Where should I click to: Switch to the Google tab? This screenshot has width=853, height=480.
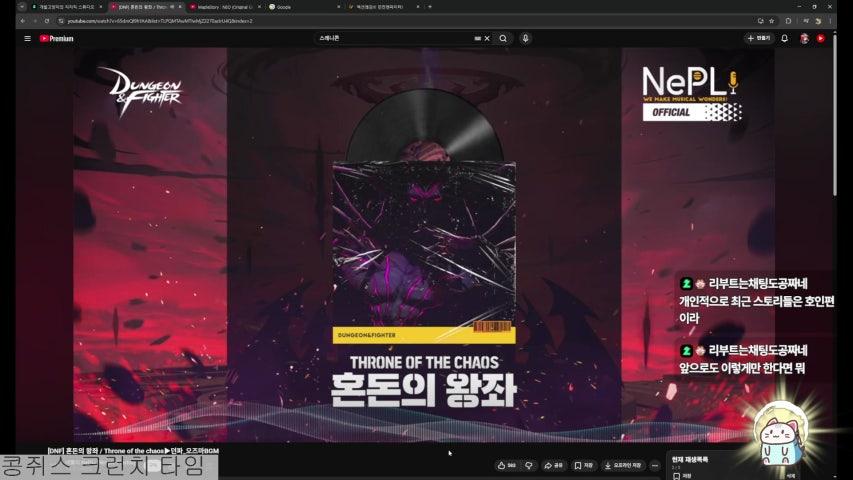(x=304, y=7)
